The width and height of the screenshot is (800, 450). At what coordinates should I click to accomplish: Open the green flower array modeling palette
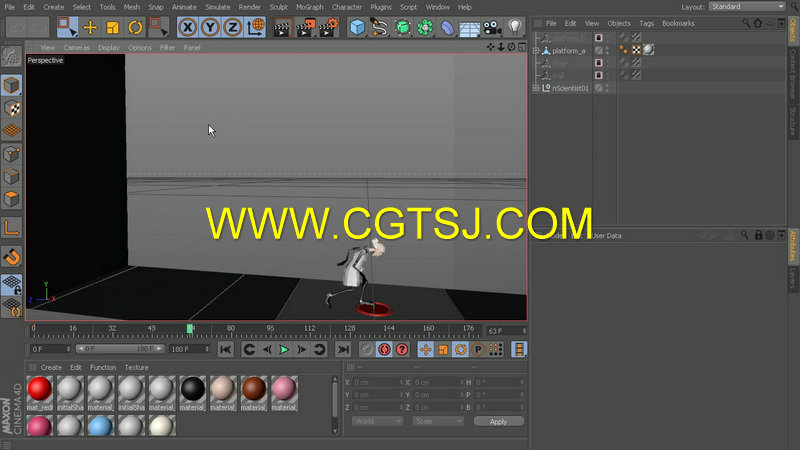tap(424, 28)
